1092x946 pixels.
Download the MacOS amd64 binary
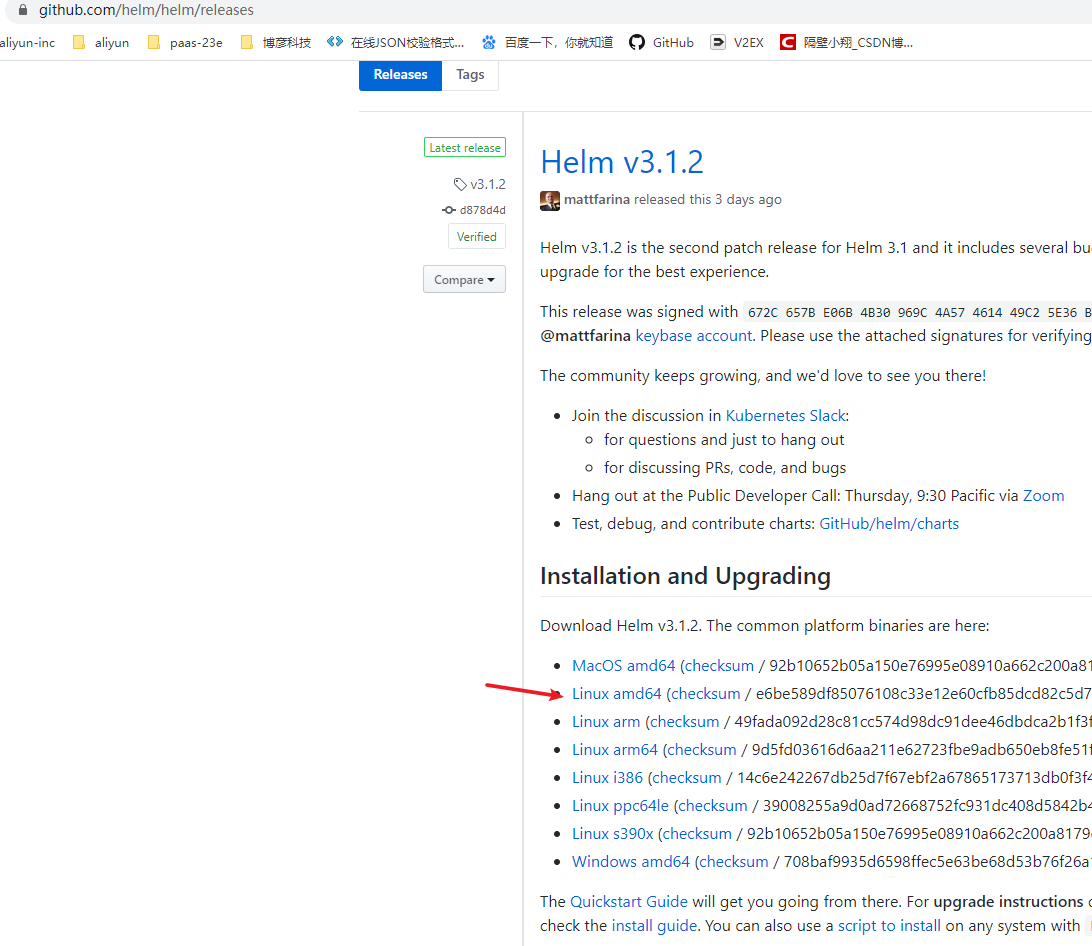coord(623,666)
